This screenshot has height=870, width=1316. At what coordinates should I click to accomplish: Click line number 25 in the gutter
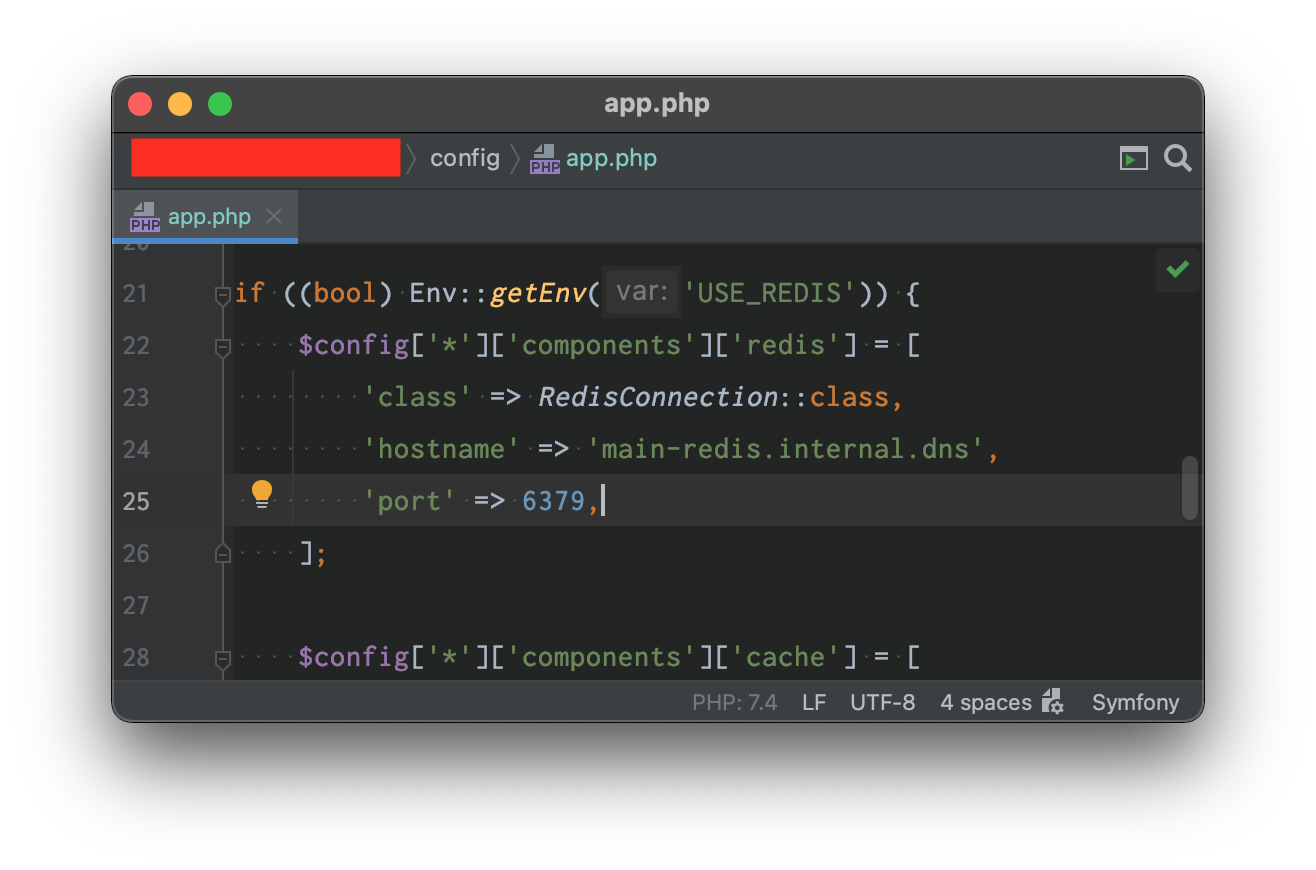tap(136, 501)
